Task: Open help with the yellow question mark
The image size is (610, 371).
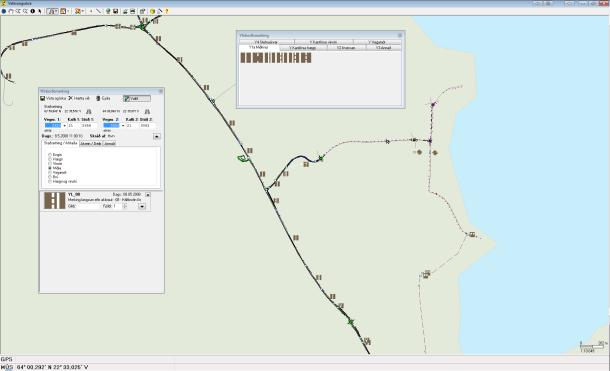Action: point(167,11)
